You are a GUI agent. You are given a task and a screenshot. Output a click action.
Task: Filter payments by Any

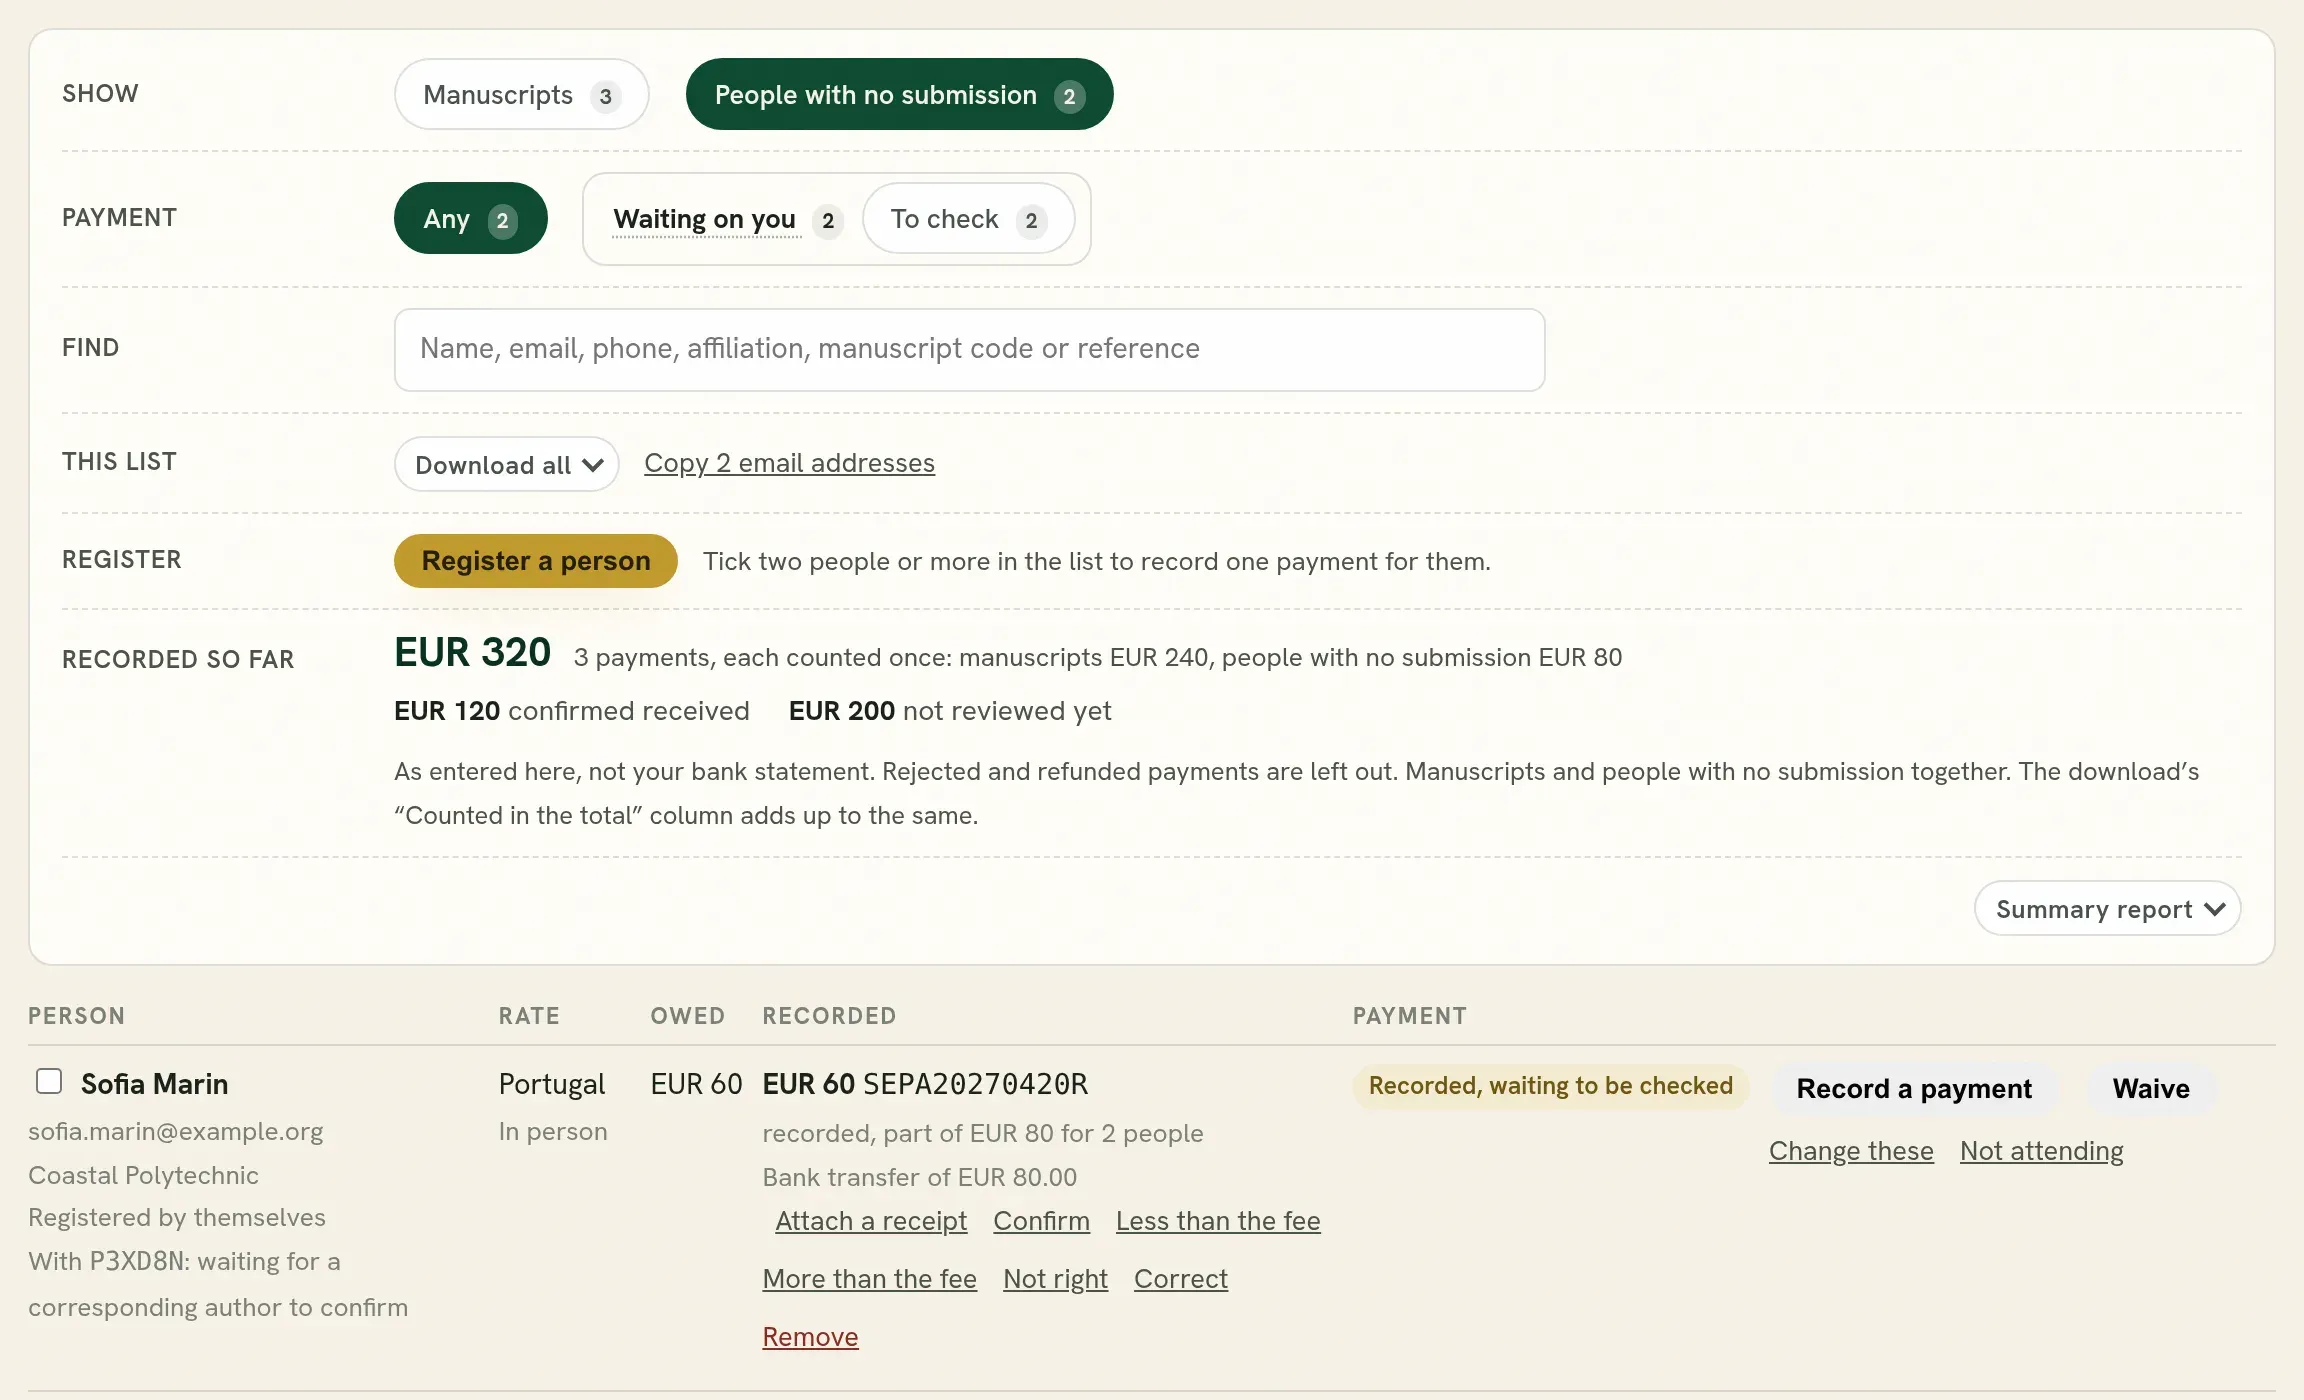point(471,218)
